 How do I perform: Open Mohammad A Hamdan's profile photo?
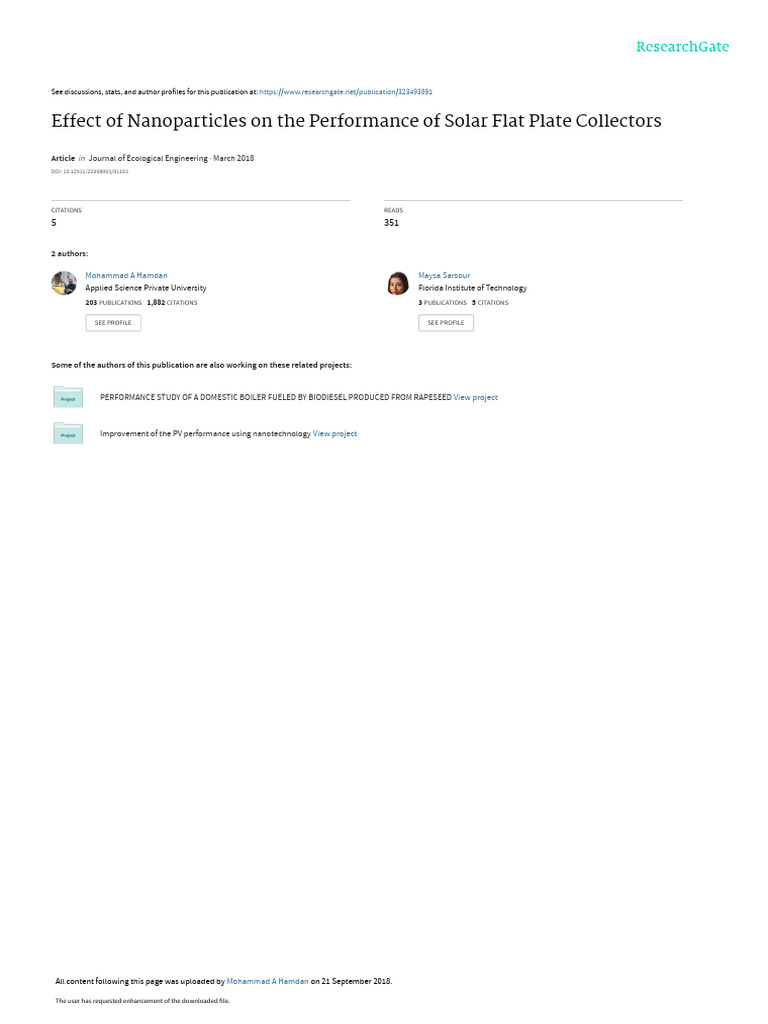click(x=64, y=283)
